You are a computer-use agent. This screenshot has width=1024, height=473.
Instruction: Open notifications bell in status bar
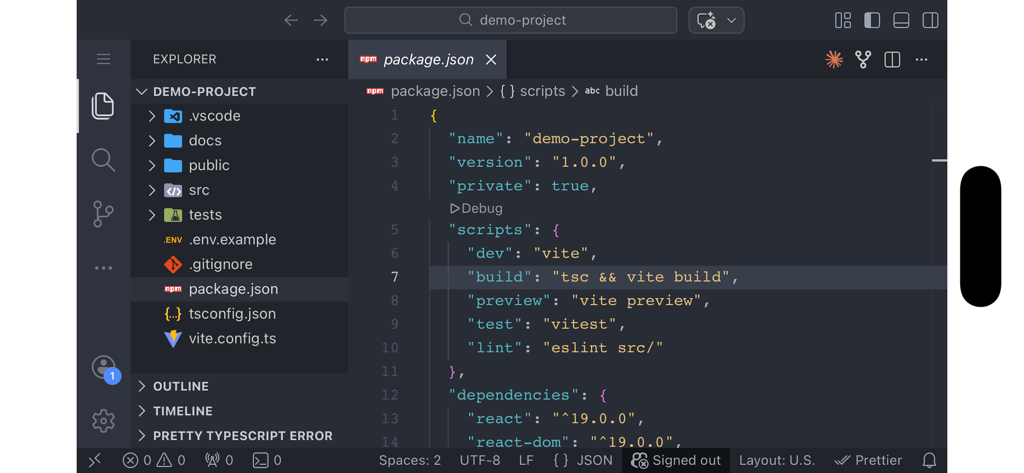(x=929, y=461)
